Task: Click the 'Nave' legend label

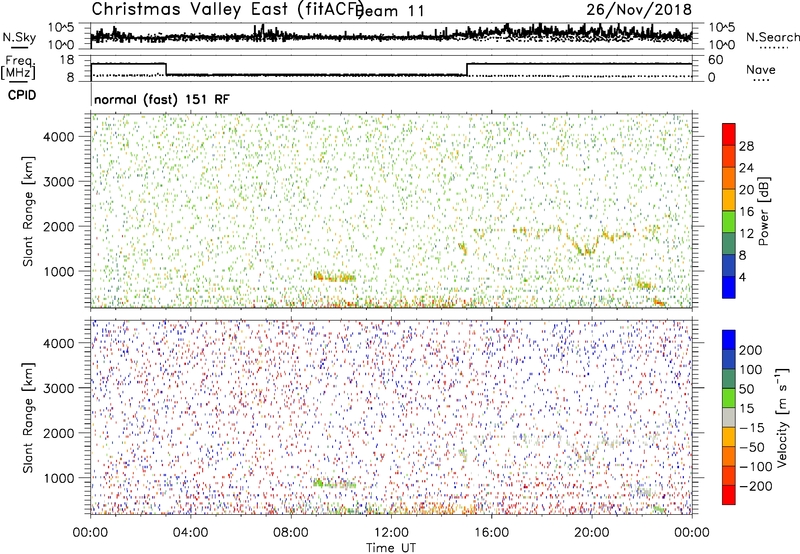Action: (x=760, y=69)
